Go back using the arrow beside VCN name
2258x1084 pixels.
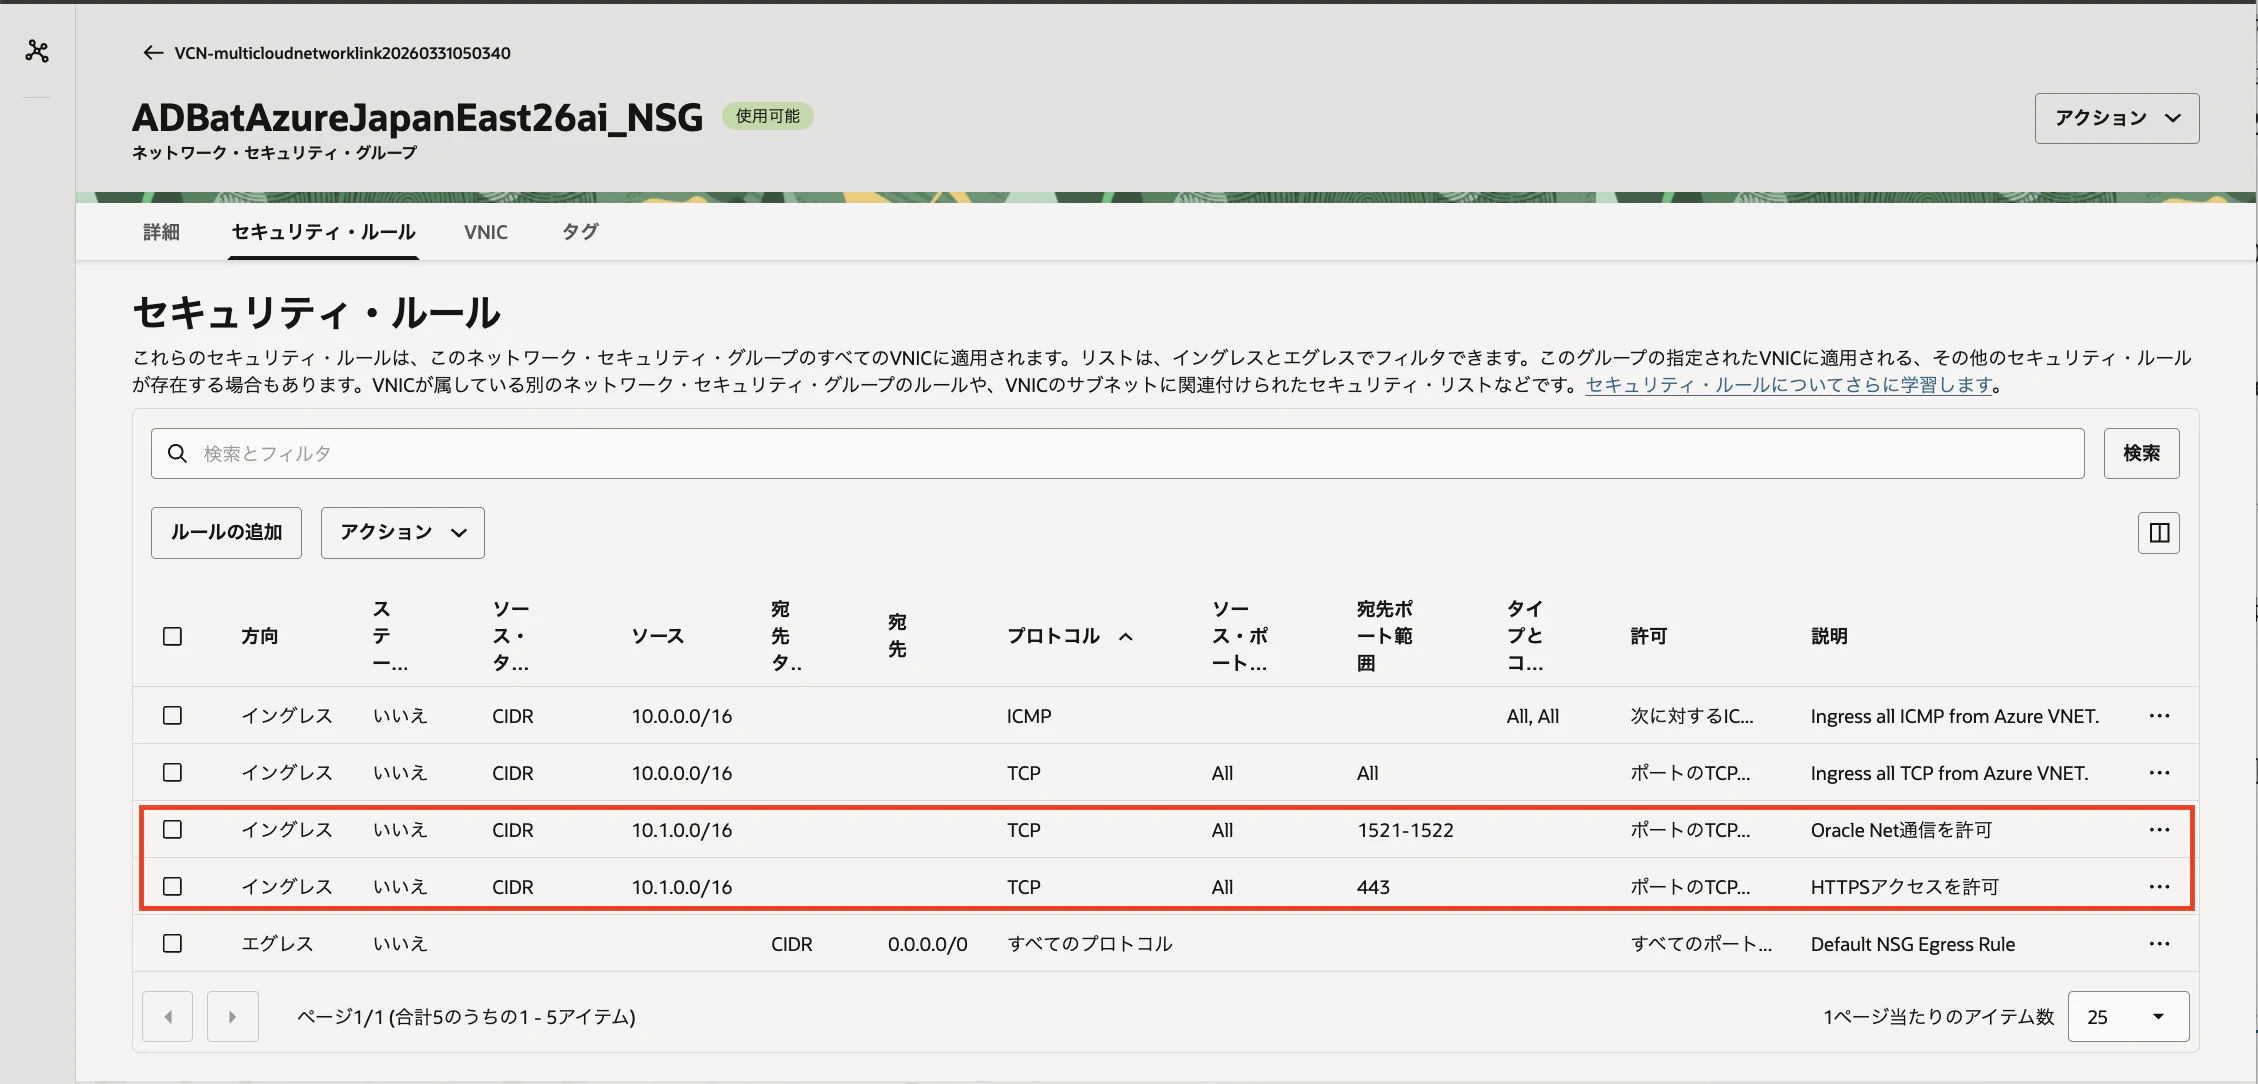(x=152, y=53)
